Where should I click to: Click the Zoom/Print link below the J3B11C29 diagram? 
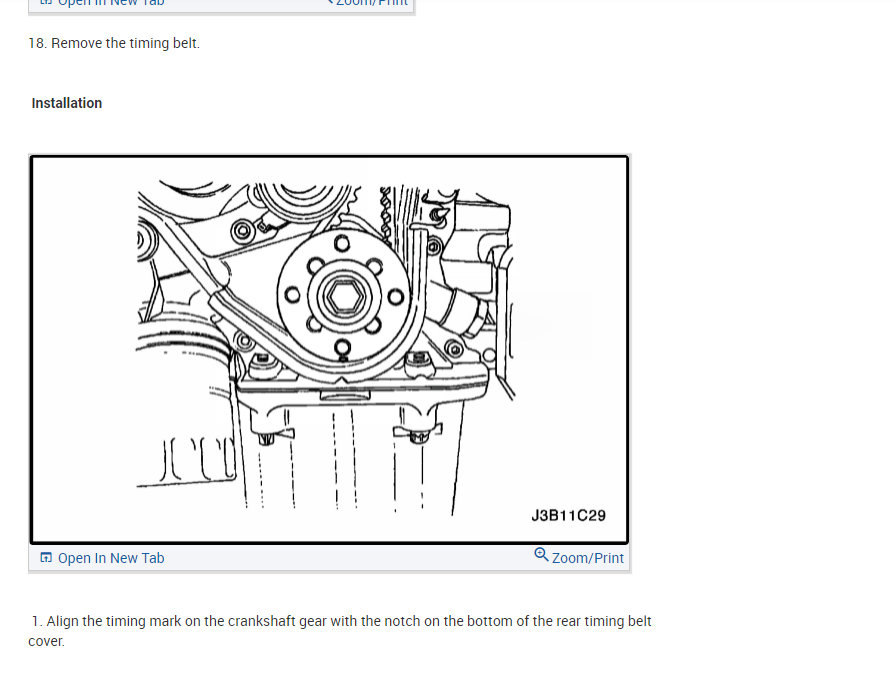tap(587, 558)
